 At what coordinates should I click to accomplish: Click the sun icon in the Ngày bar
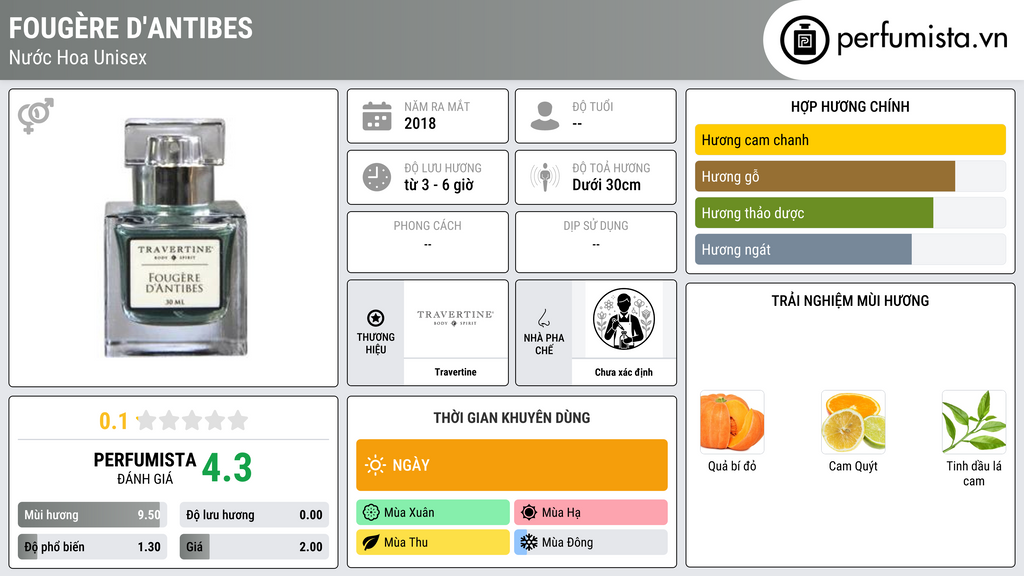pyautogui.click(x=375, y=465)
